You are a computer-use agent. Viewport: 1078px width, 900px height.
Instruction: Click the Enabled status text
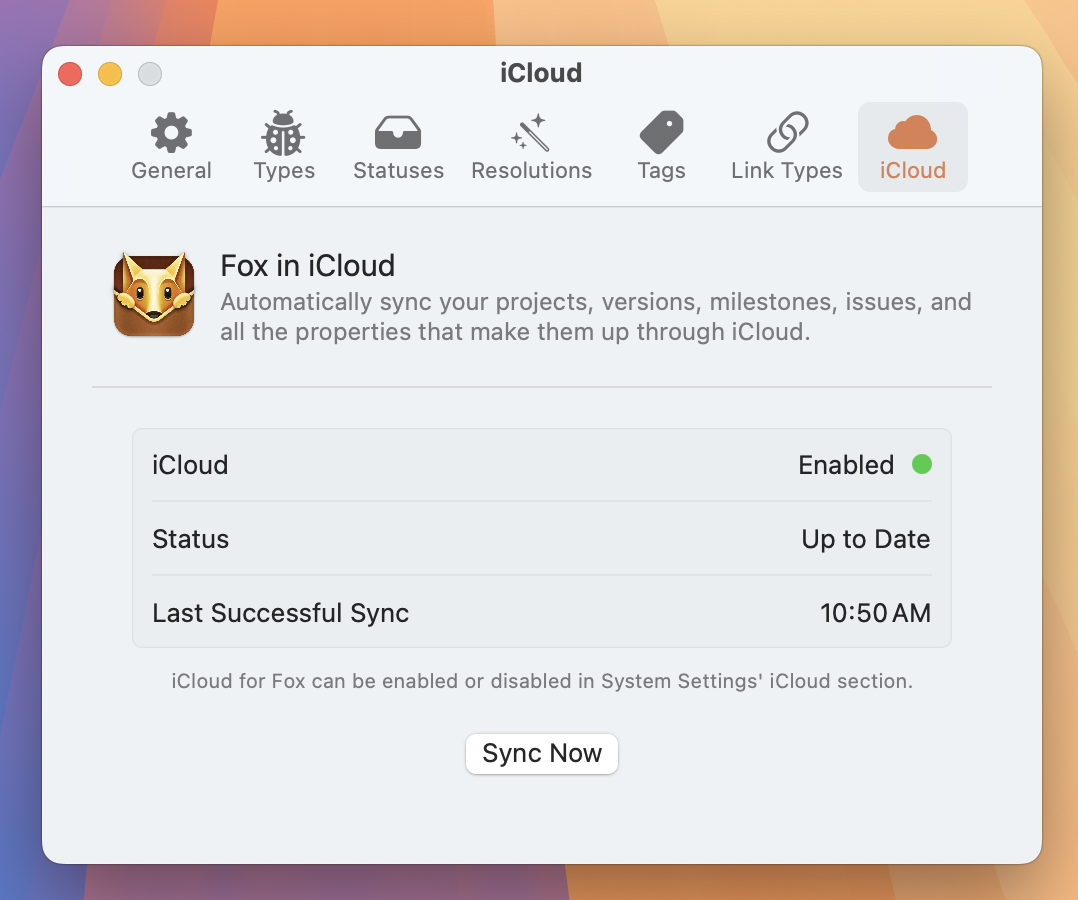[x=846, y=465]
